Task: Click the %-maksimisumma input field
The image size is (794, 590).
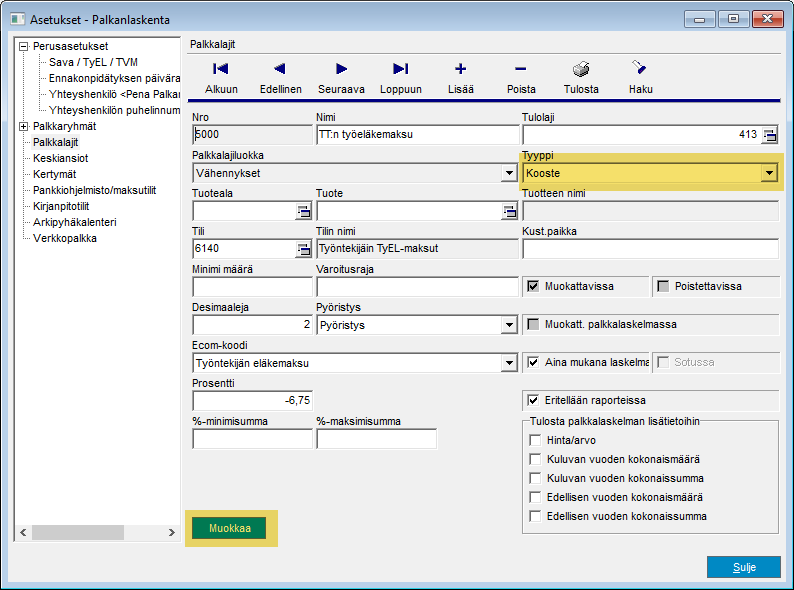Action: [376, 439]
